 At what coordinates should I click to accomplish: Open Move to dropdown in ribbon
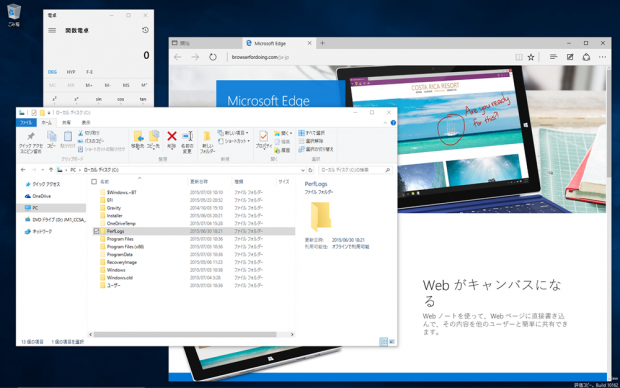(x=138, y=140)
